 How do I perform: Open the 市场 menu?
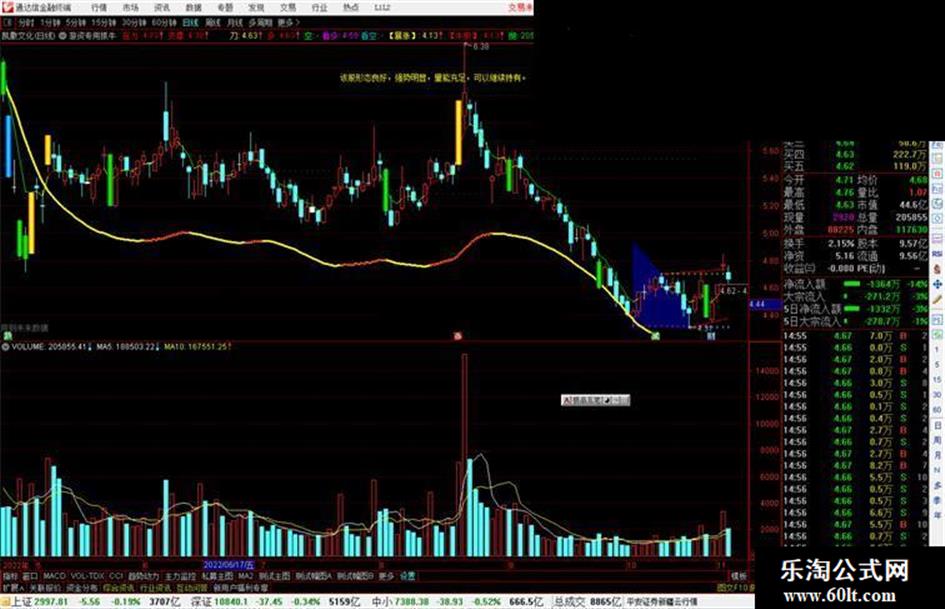tap(130, 7)
